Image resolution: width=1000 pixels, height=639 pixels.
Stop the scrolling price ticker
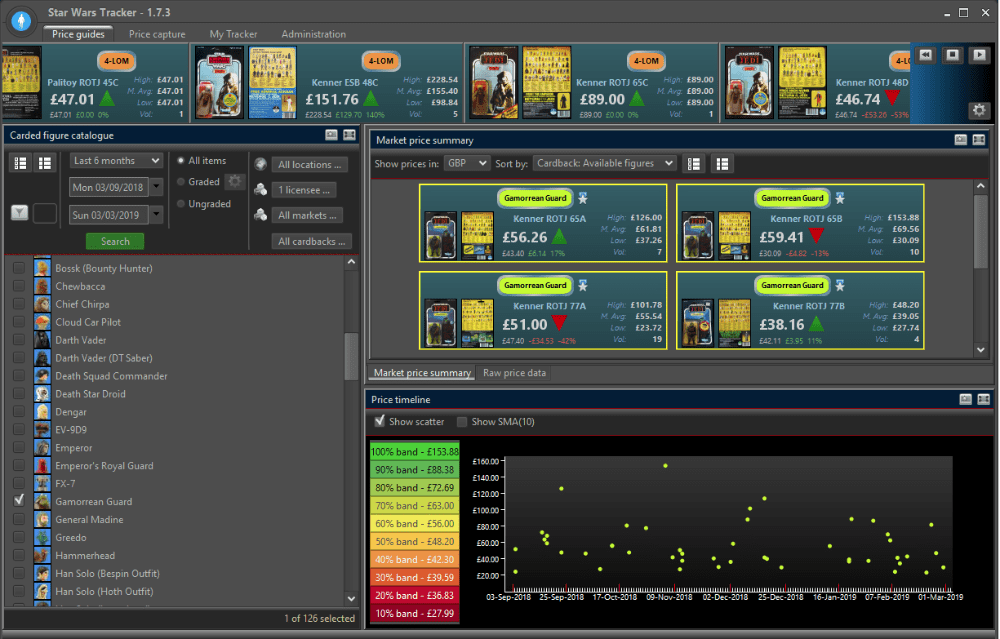pos(952,55)
